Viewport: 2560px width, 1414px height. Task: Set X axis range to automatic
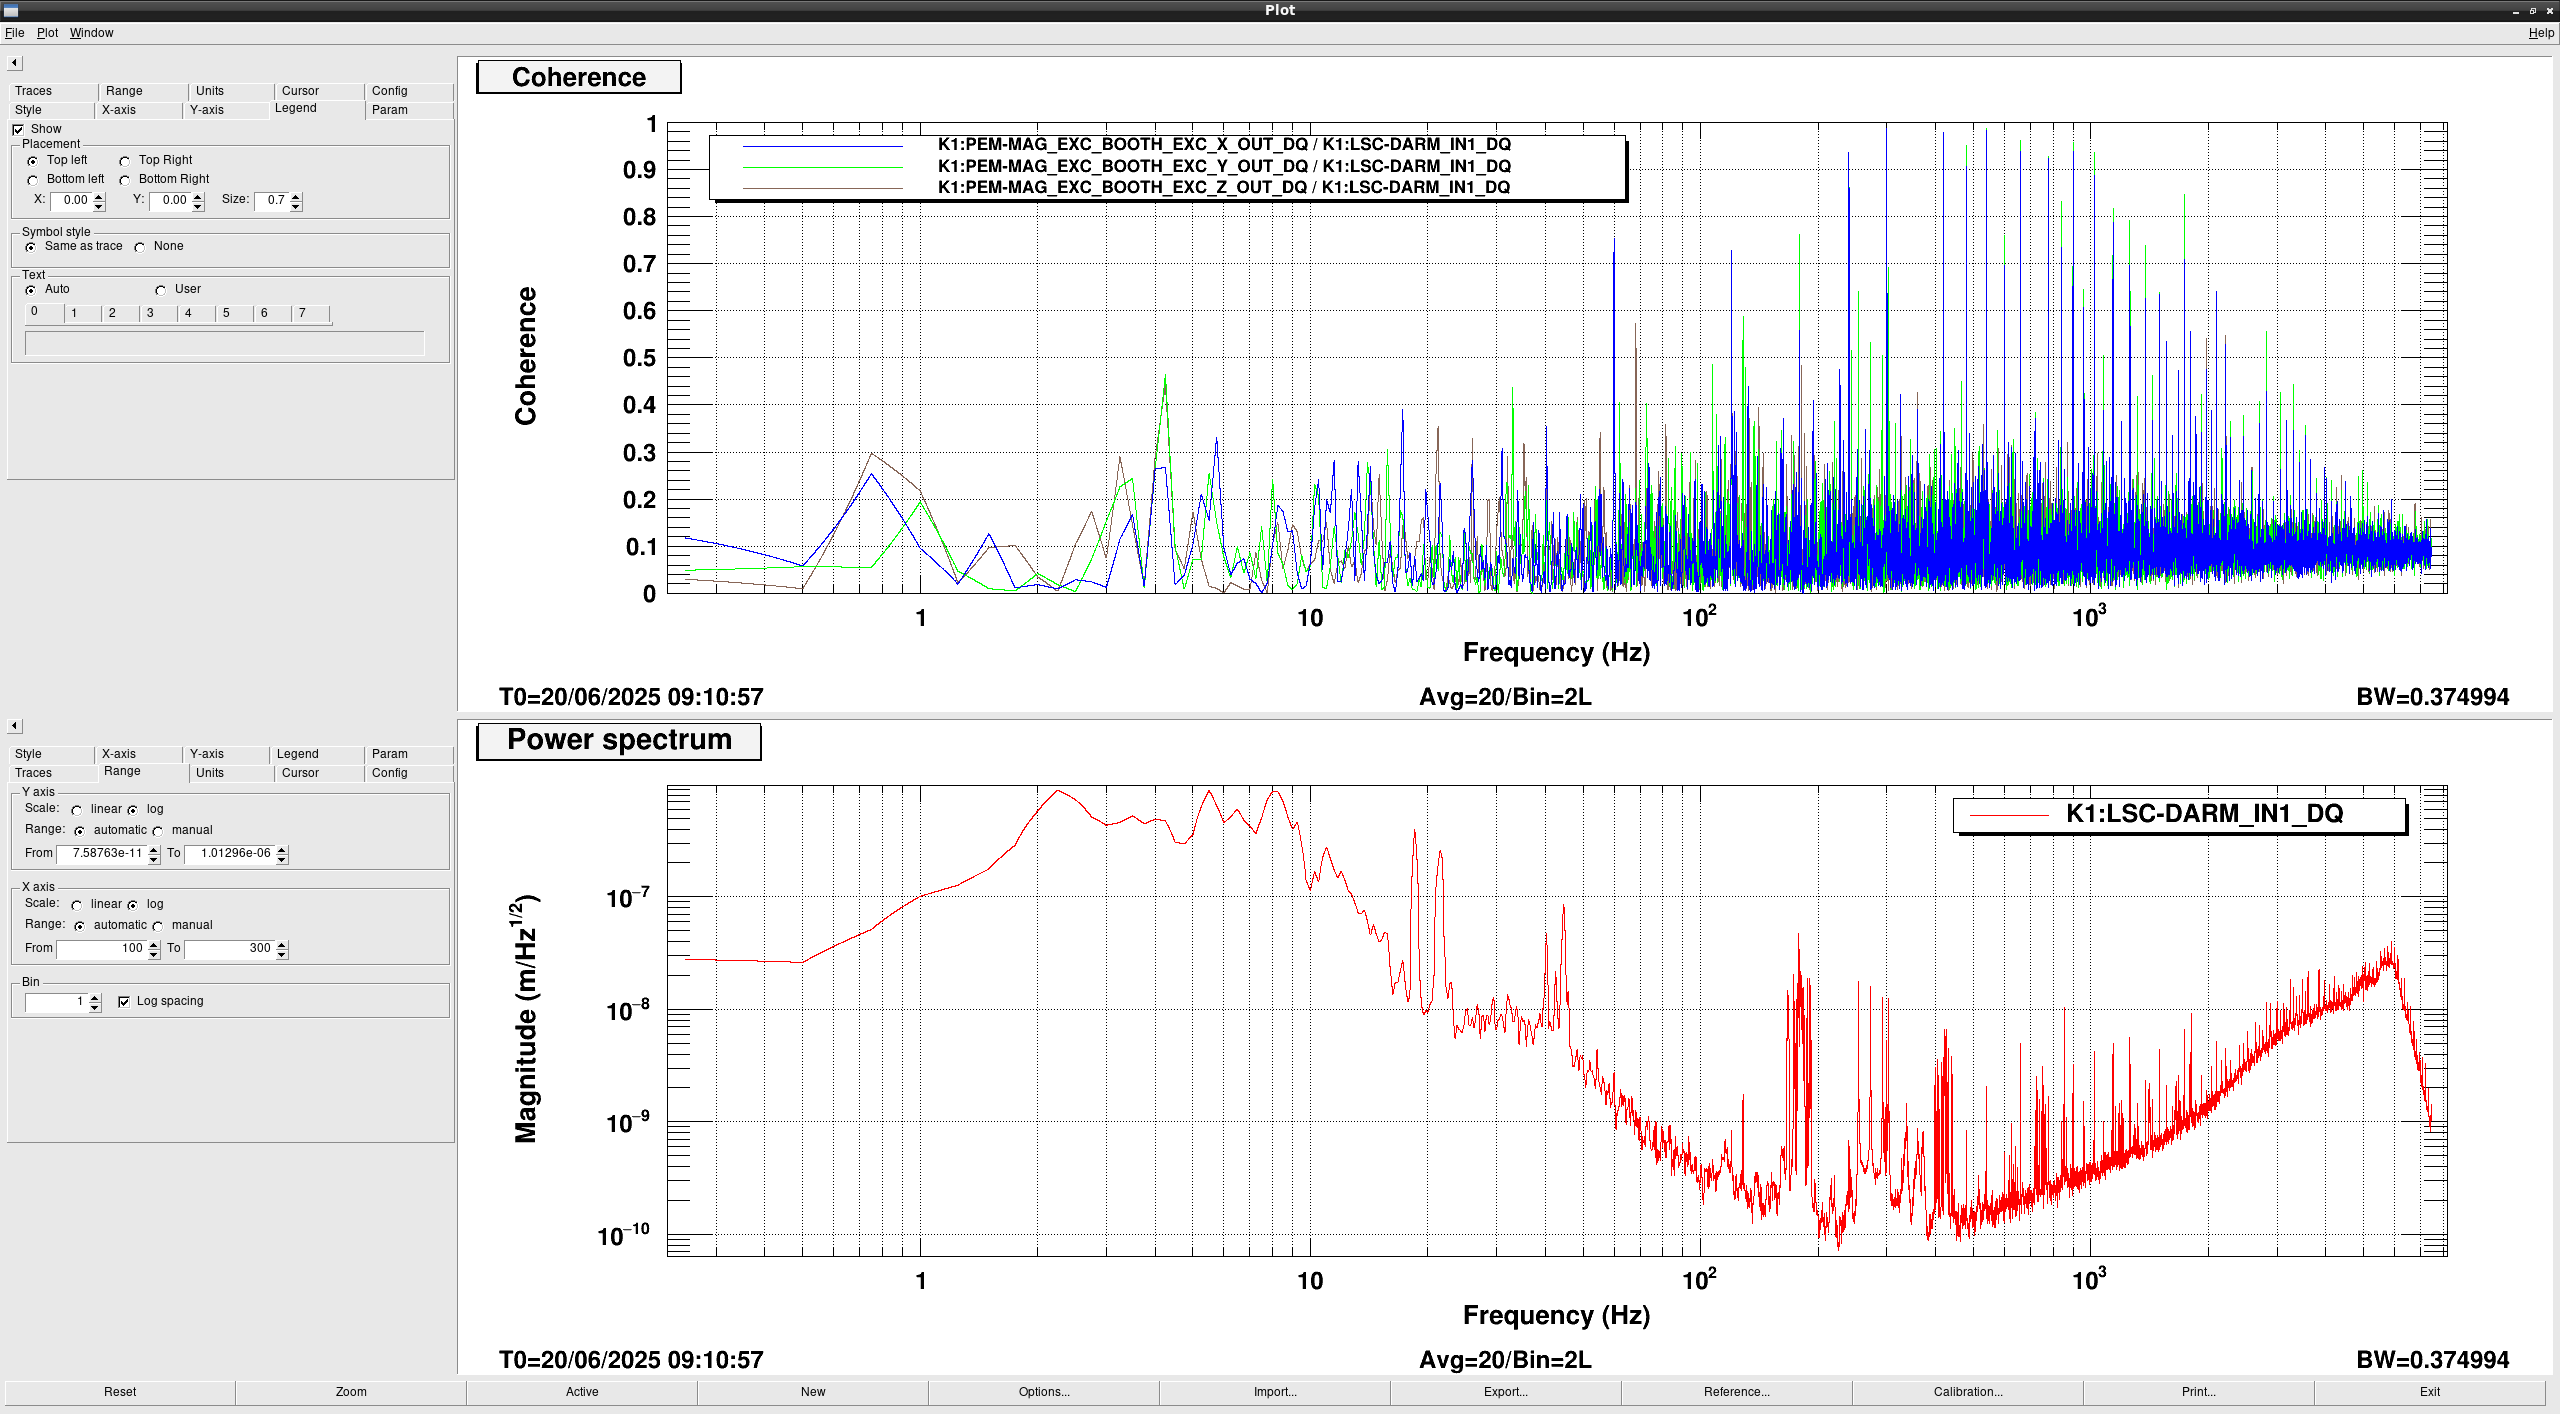[80, 926]
